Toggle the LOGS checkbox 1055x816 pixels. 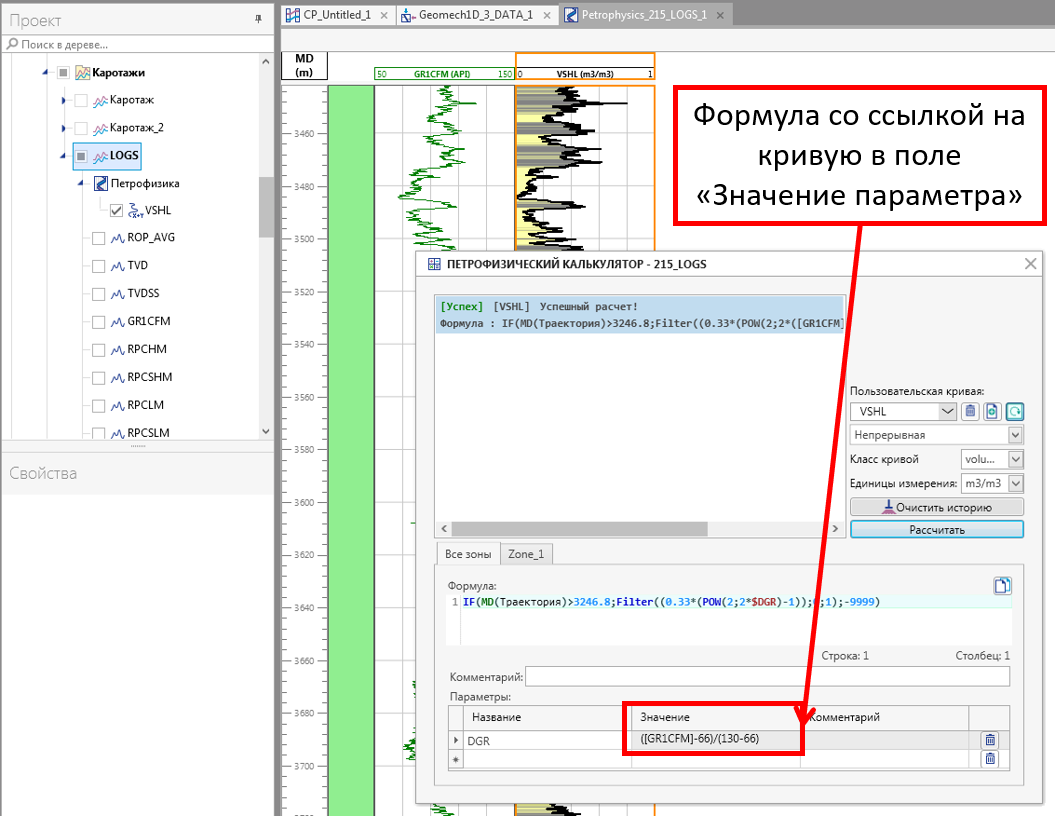coord(81,156)
